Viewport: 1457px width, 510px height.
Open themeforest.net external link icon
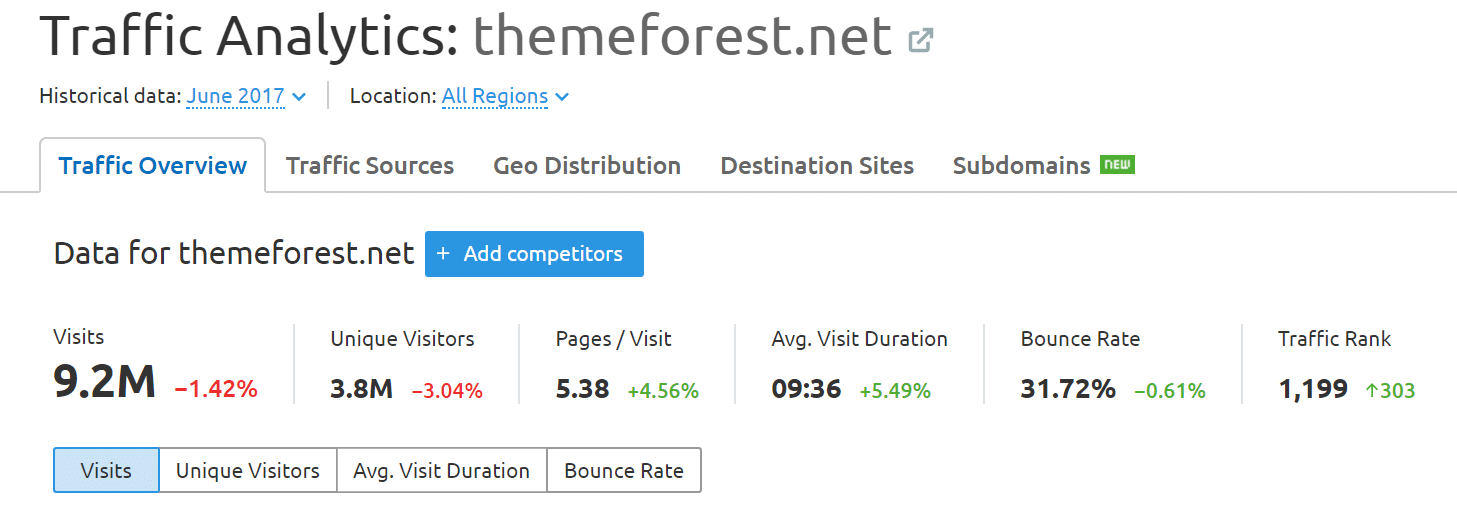pyautogui.click(x=920, y=41)
